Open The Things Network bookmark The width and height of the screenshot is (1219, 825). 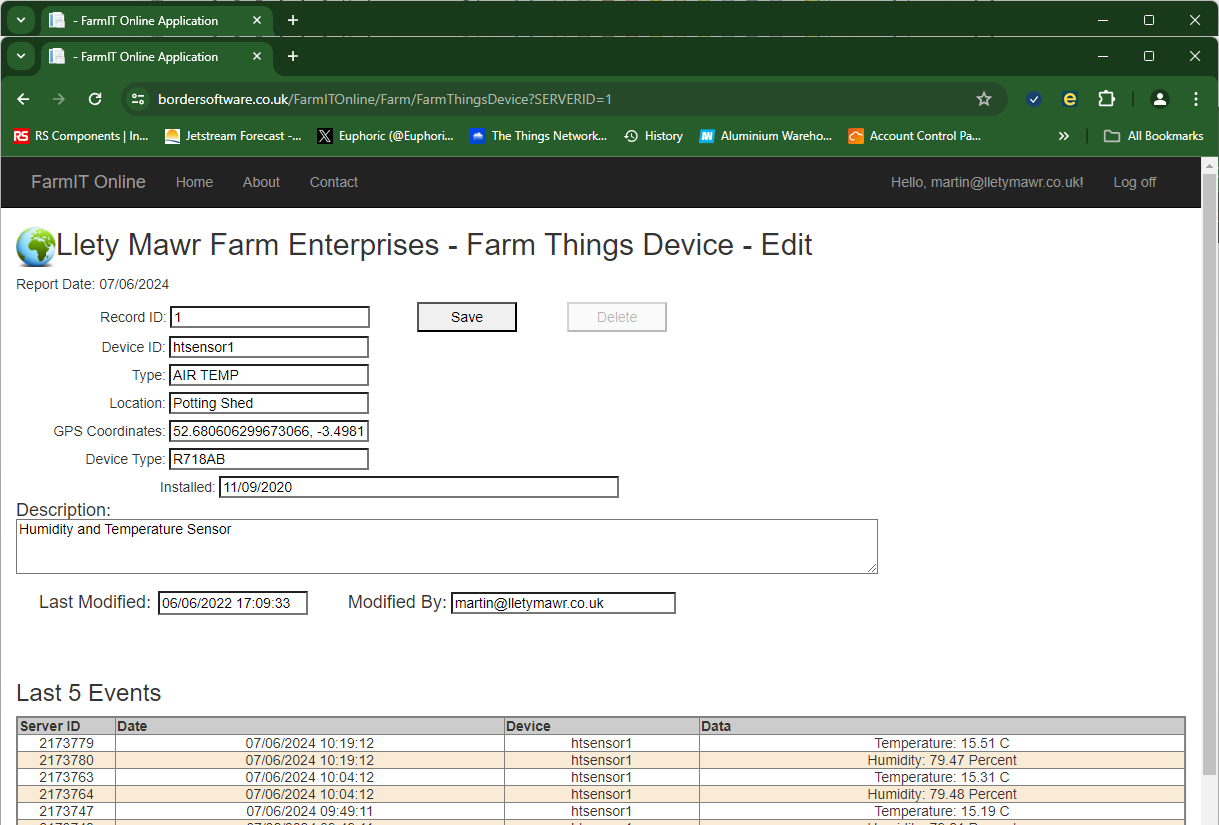click(539, 136)
